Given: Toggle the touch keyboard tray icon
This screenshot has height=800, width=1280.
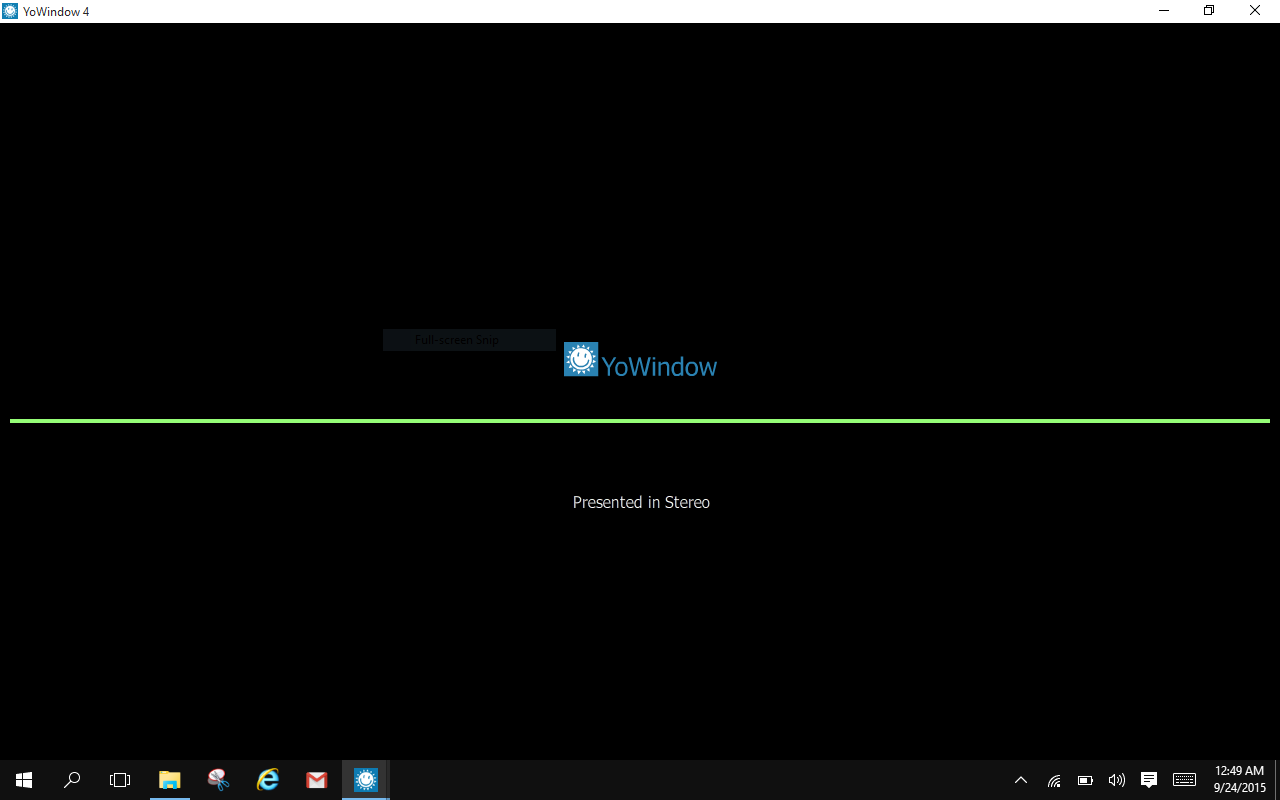Looking at the screenshot, I should click(1184, 780).
